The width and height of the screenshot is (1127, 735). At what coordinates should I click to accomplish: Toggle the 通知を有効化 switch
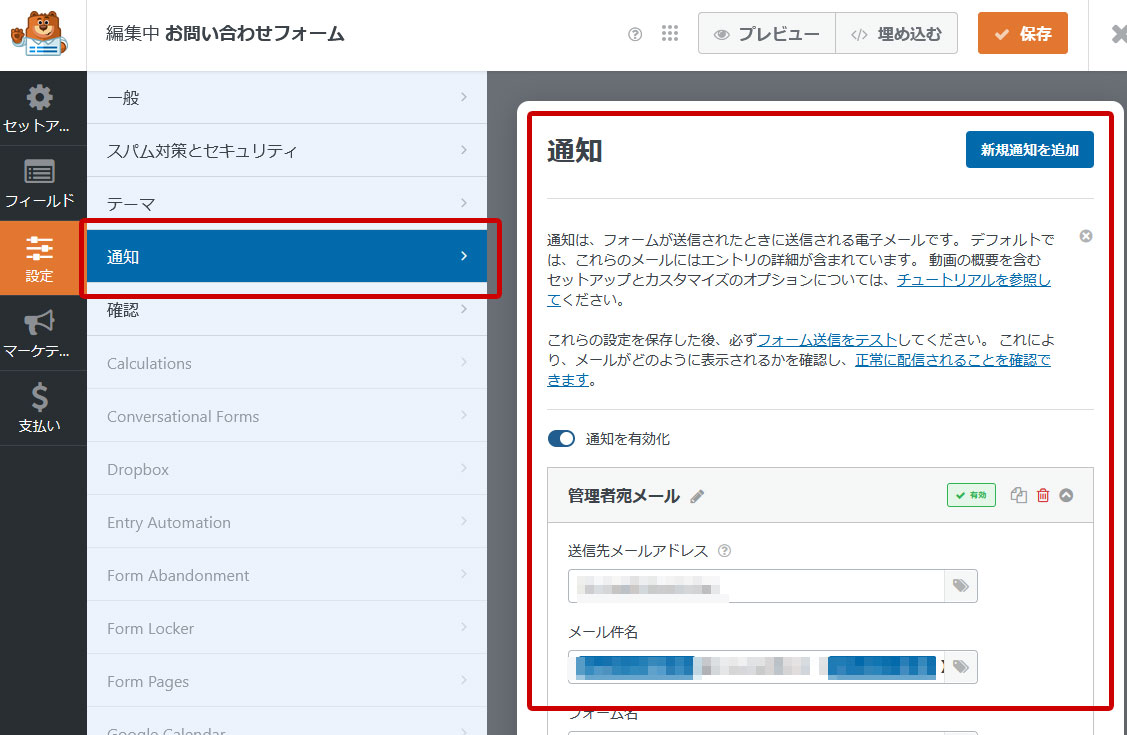tap(562, 439)
